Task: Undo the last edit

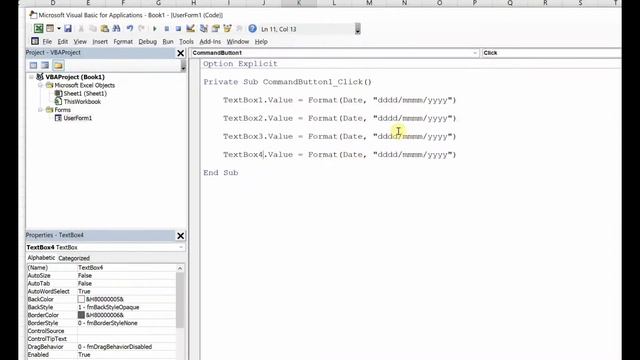Action: pos(129,29)
